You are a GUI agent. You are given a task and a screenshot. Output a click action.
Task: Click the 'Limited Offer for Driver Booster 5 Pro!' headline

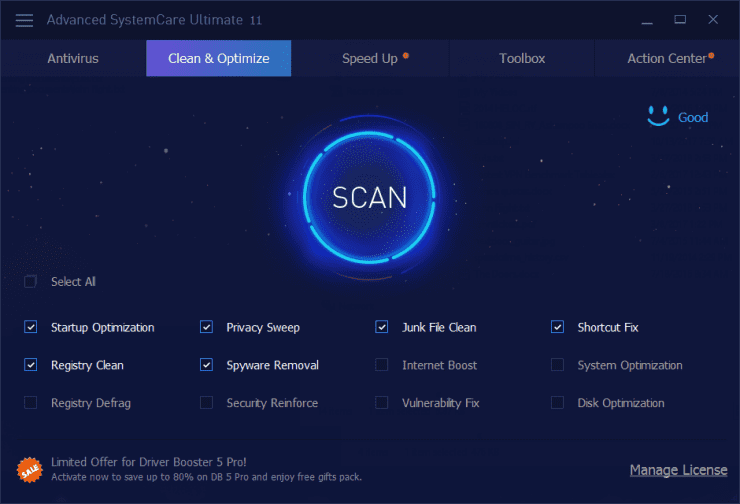(149, 462)
